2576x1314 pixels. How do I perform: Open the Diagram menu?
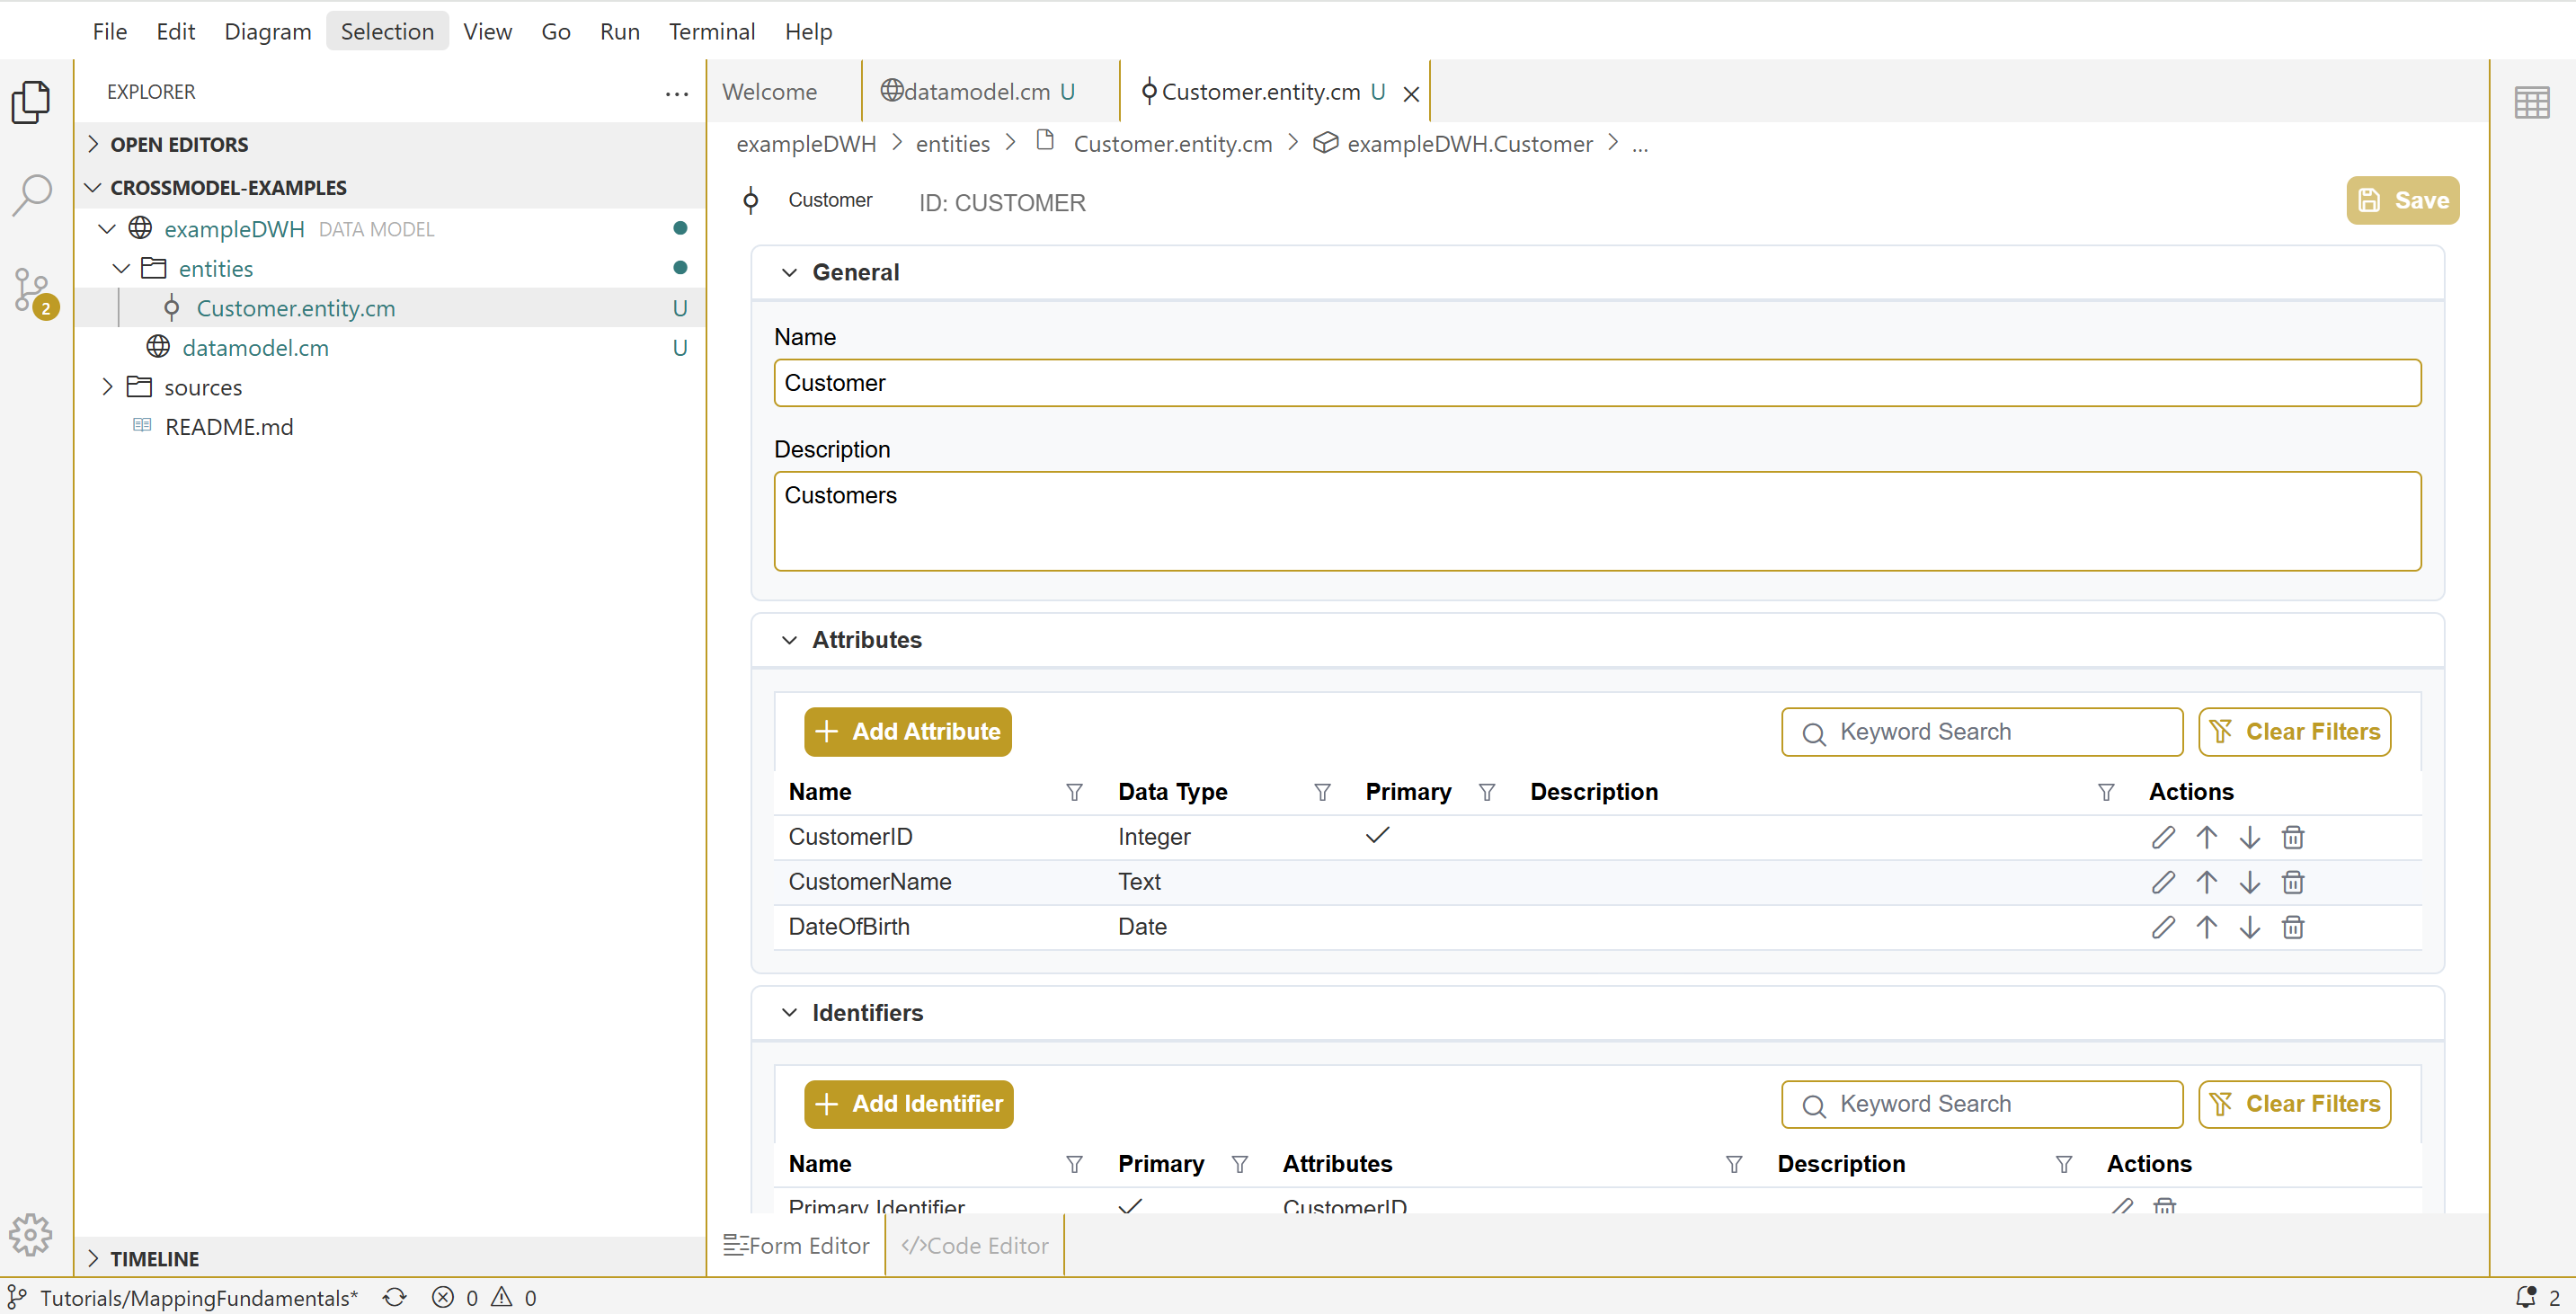pyautogui.click(x=267, y=31)
